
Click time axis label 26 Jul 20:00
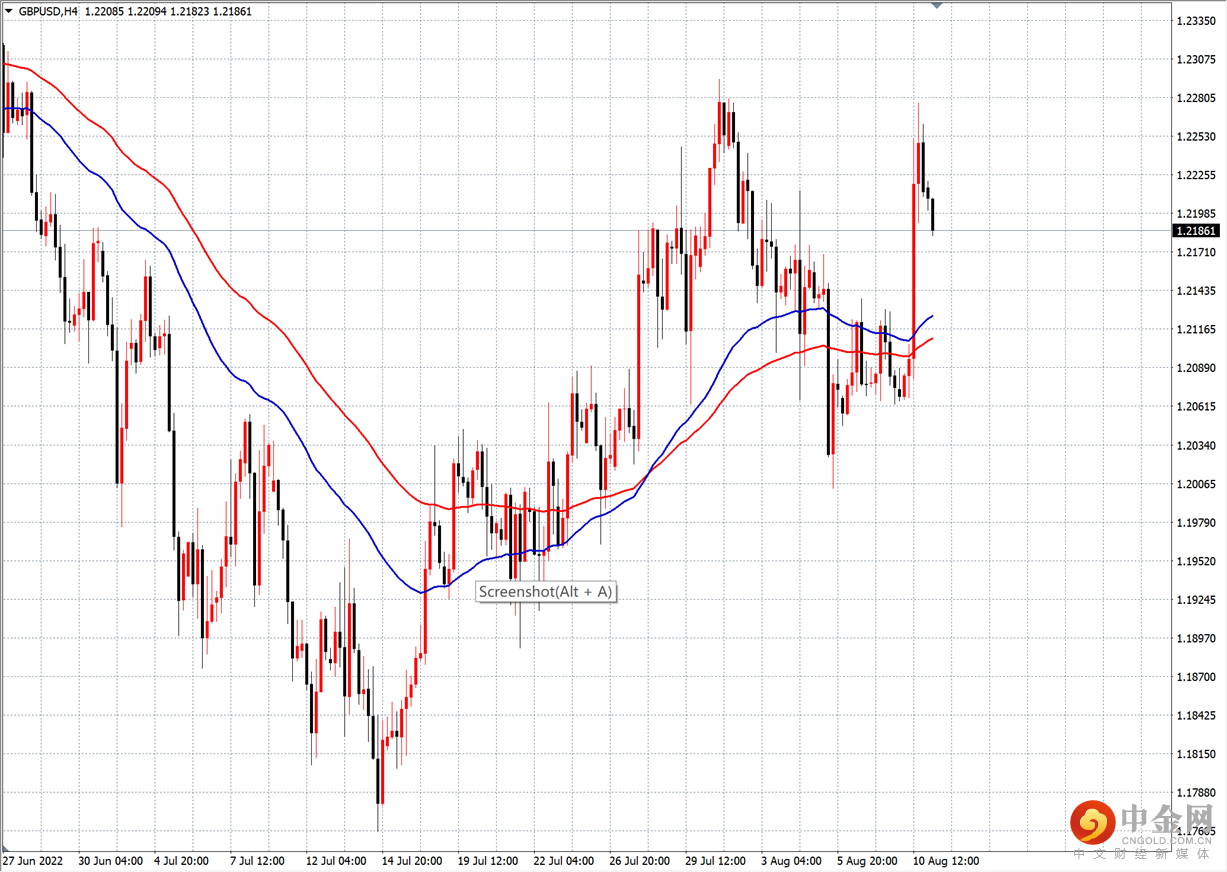640,861
